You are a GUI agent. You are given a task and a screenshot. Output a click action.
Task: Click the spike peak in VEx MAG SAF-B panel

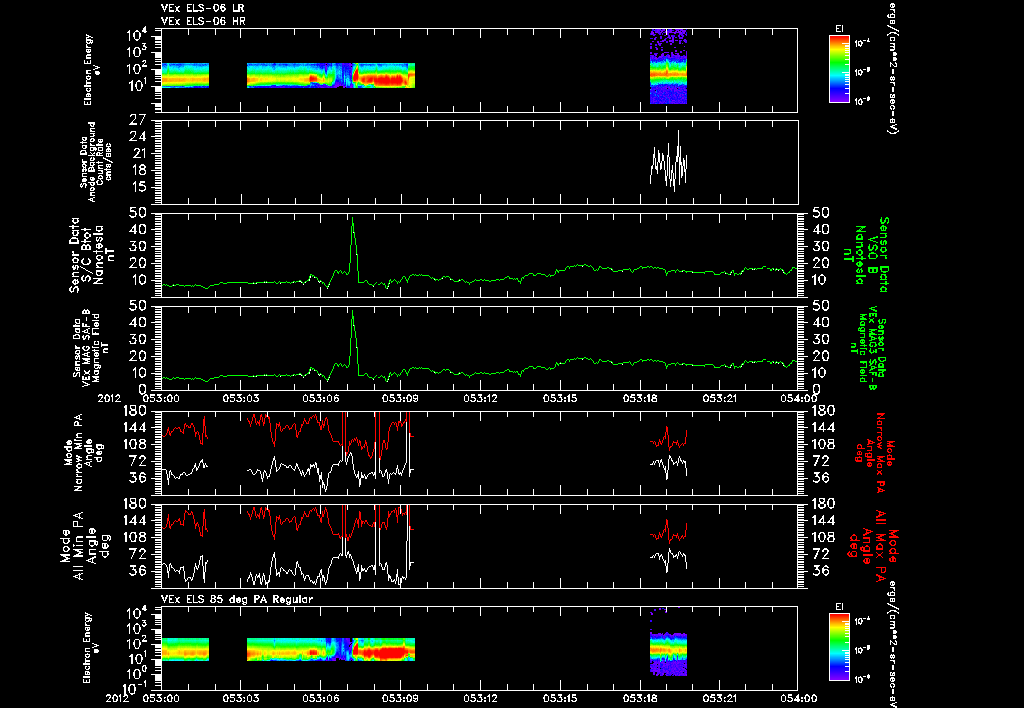[x=353, y=311]
